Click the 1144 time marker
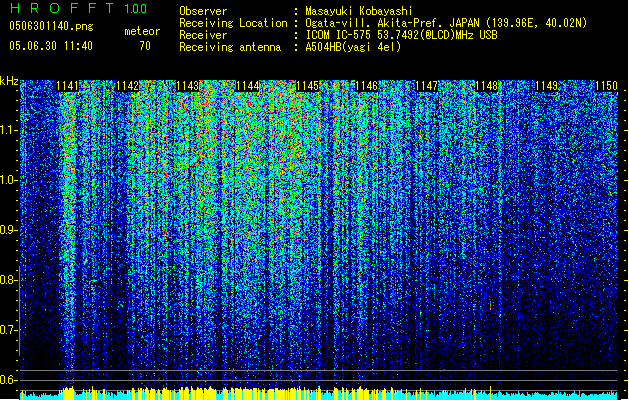 [248, 86]
